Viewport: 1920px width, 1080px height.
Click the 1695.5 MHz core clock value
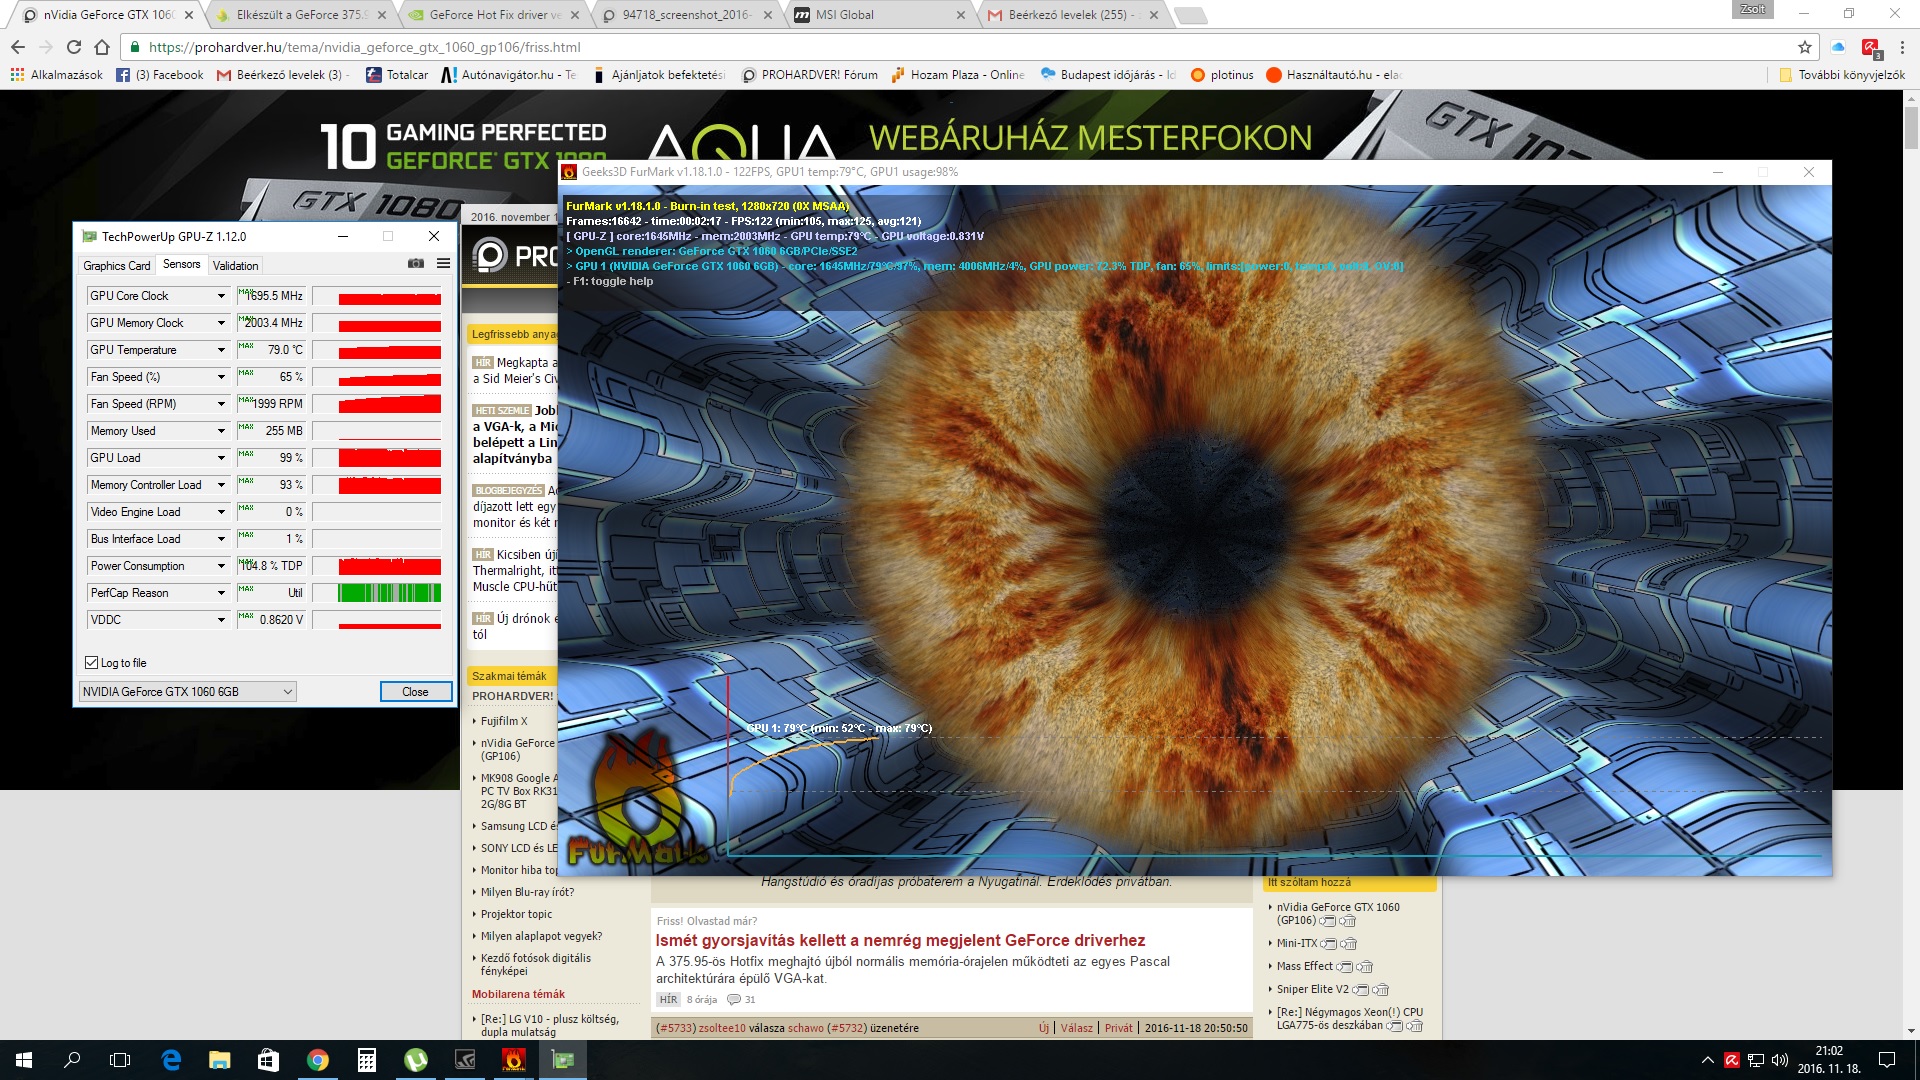coord(272,296)
